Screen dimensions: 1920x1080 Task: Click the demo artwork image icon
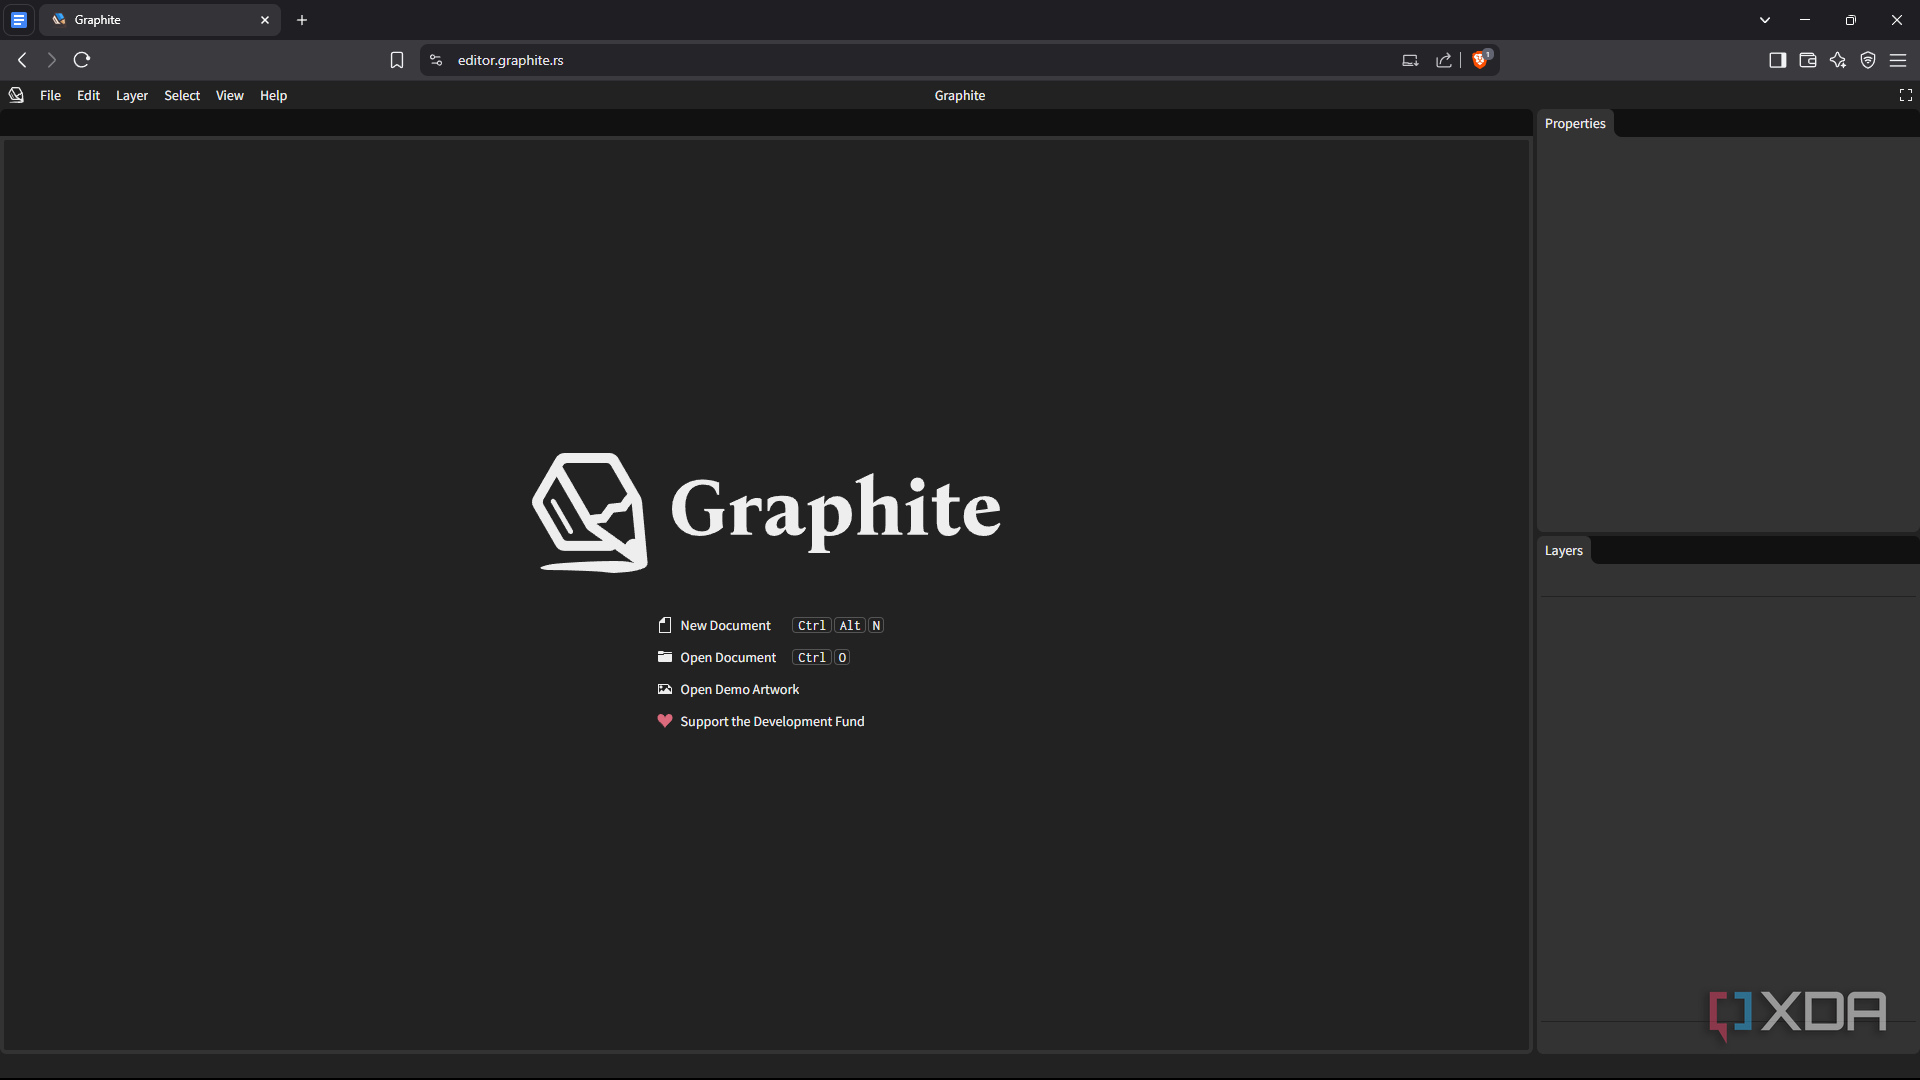pyautogui.click(x=665, y=689)
